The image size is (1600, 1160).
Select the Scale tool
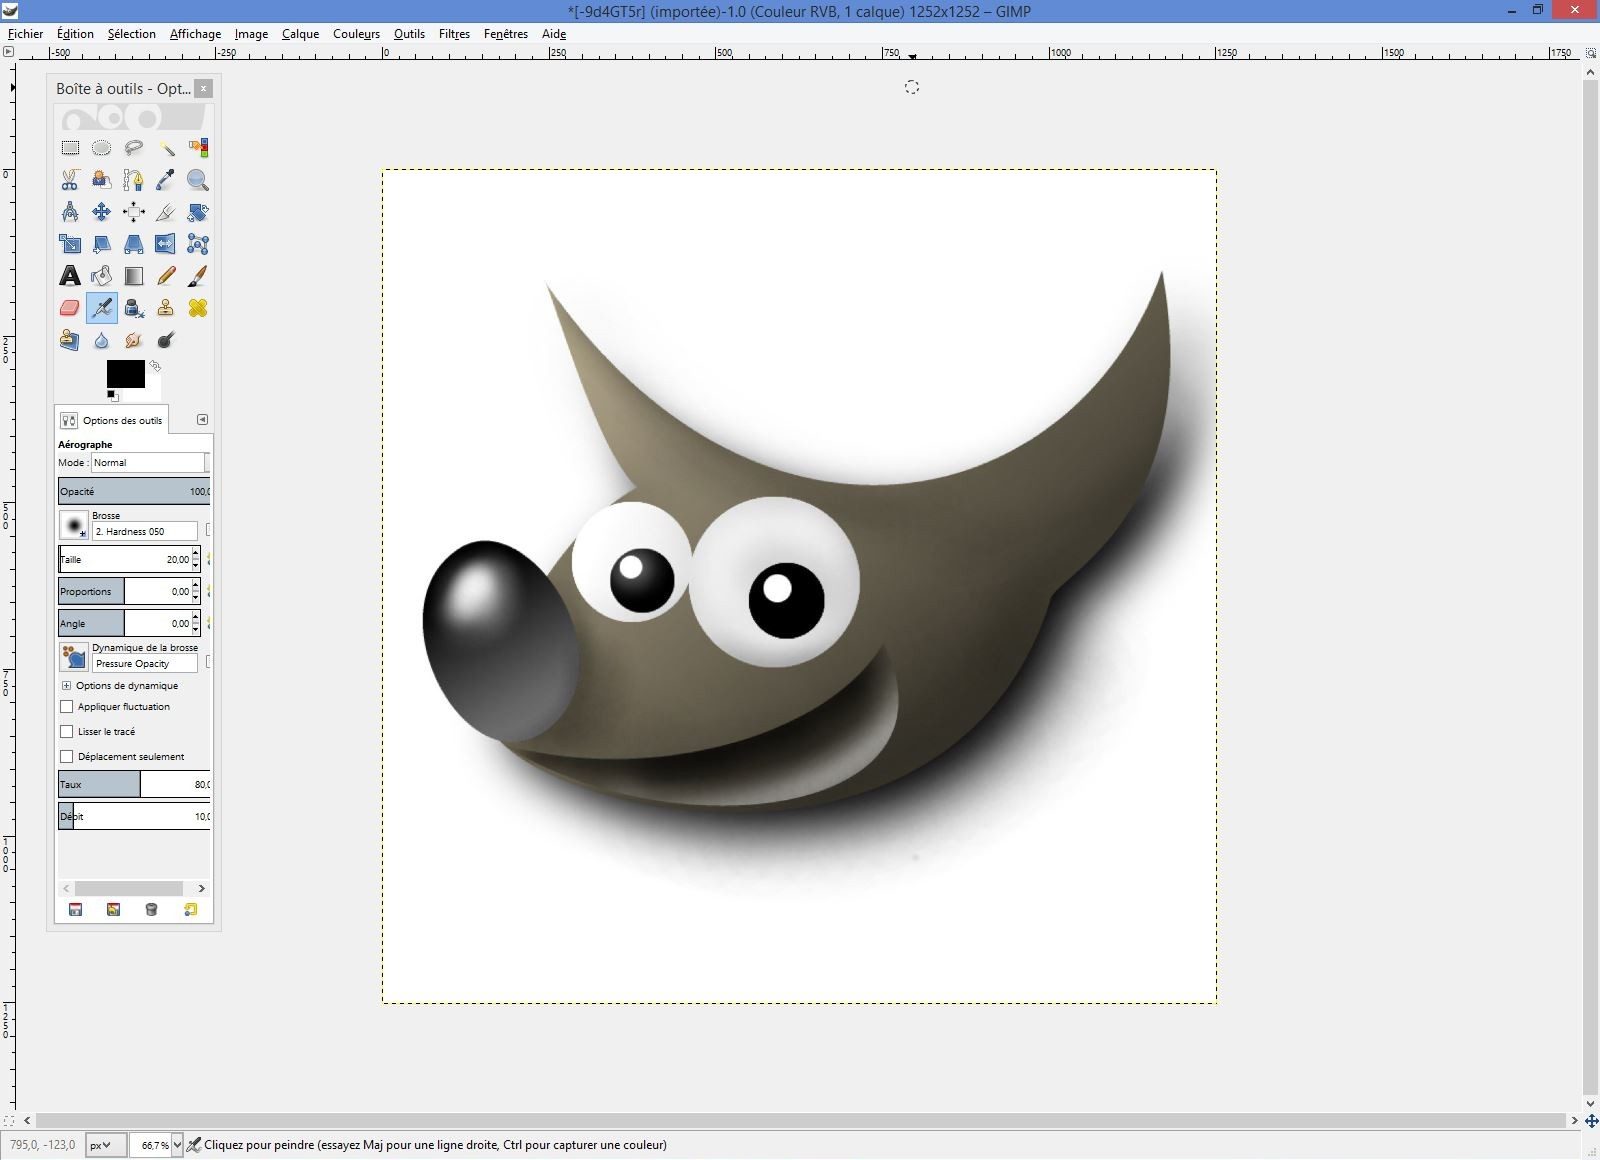70,244
